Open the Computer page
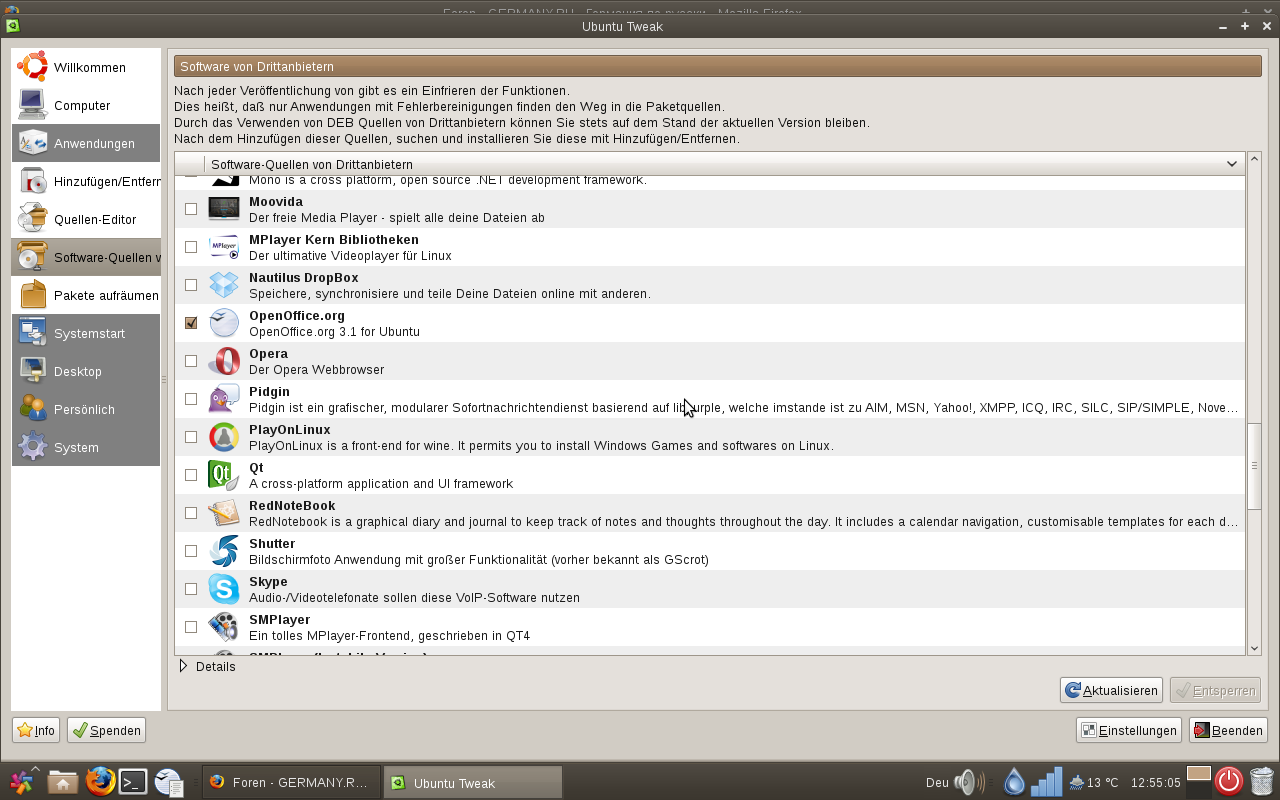The width and height of the screenshot is (1280, 800). [x=86, y=105]
